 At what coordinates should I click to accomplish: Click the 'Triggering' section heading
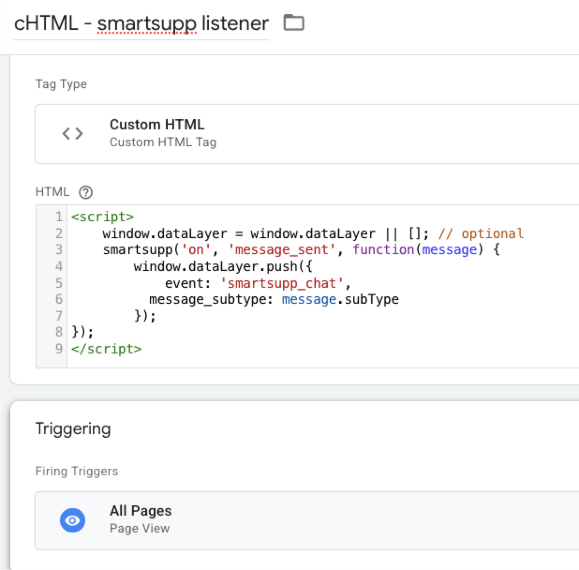click(x=73, y=429)
